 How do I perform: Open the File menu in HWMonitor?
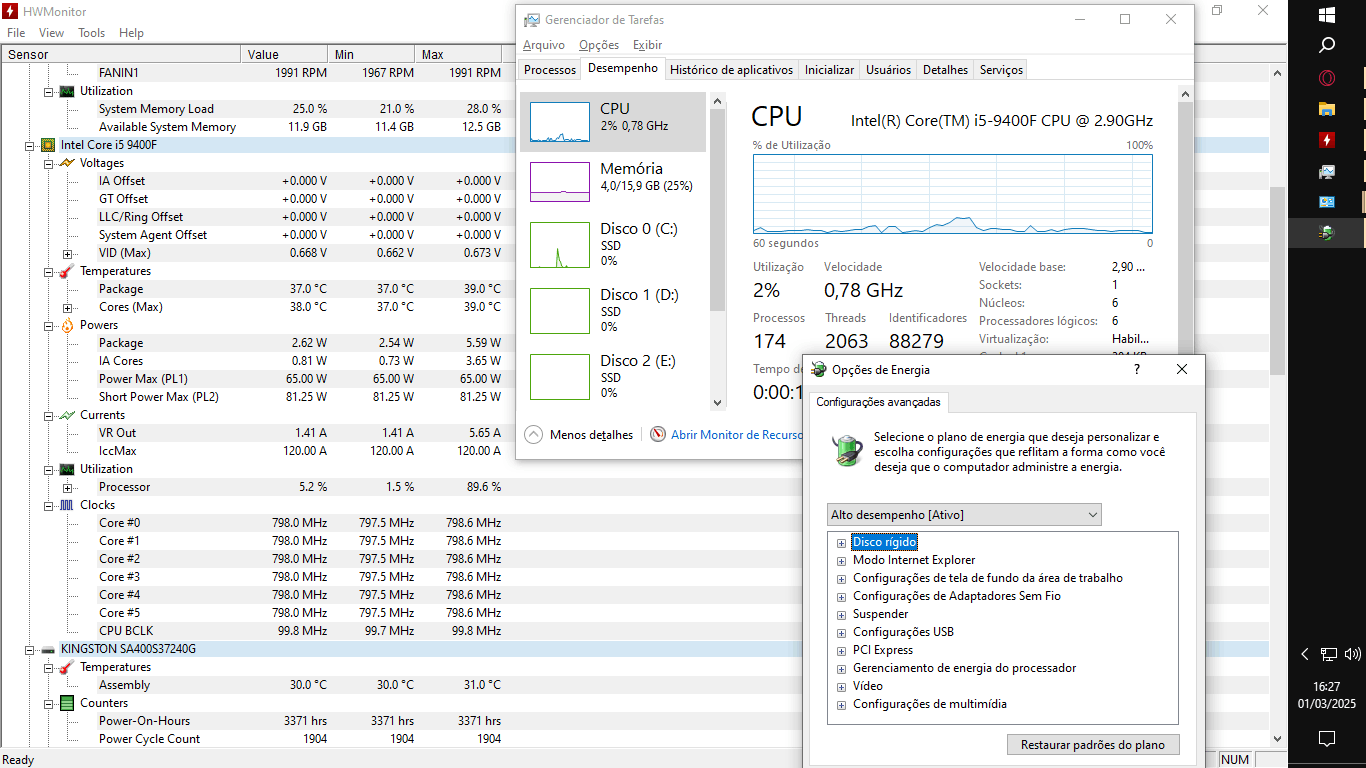point(16,33)
